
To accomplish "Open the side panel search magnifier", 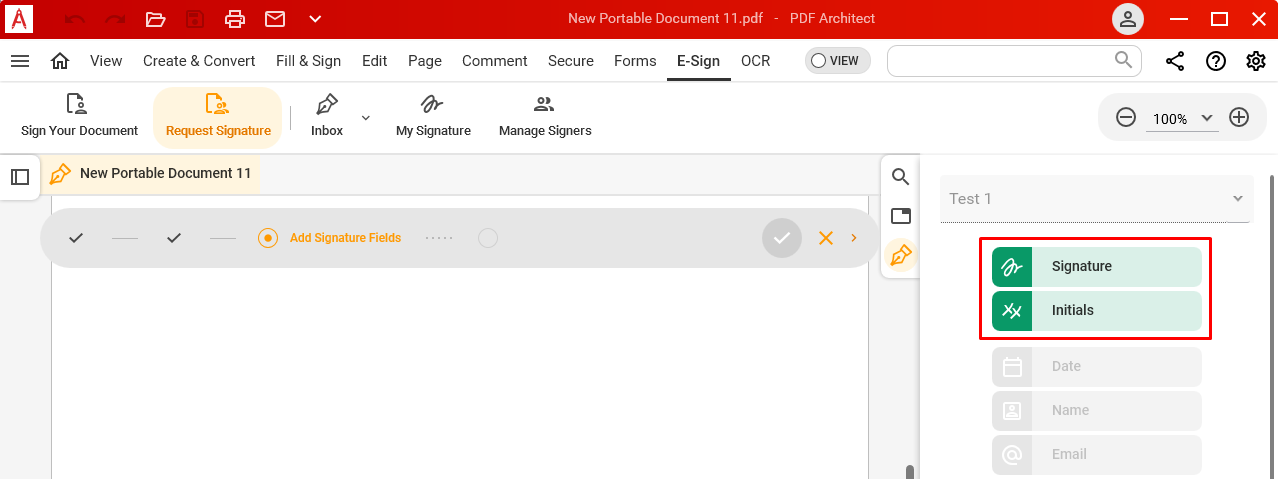I will click(x=901, y=177).
